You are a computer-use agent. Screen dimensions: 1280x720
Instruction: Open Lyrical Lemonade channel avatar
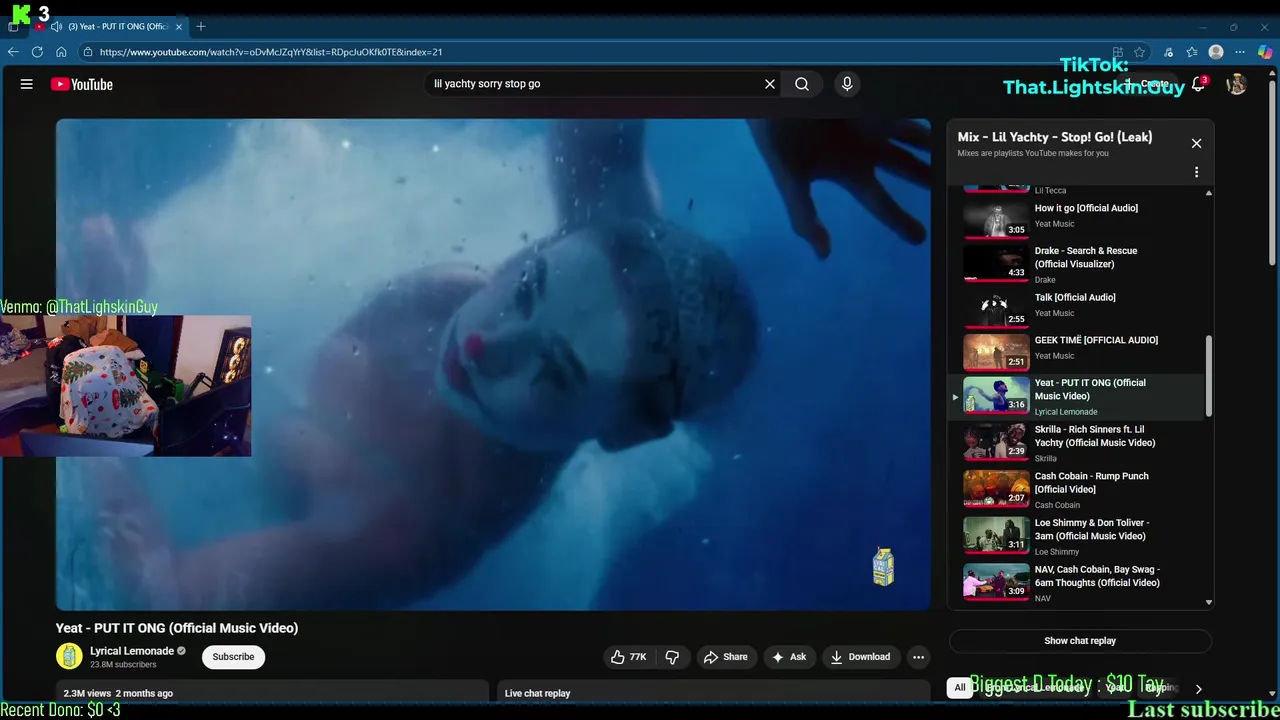pyautogui.click(x=69, y=657)
